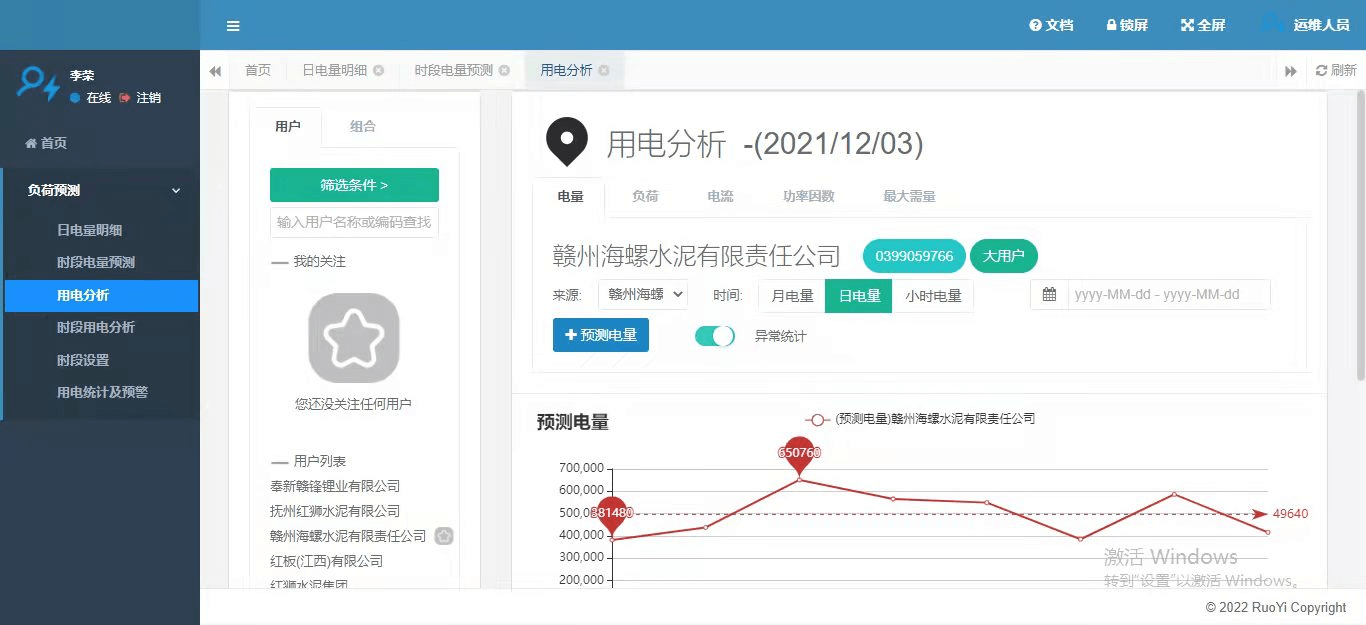
Task: Close the 用电分析 page tab
Action: click(604, 71)
